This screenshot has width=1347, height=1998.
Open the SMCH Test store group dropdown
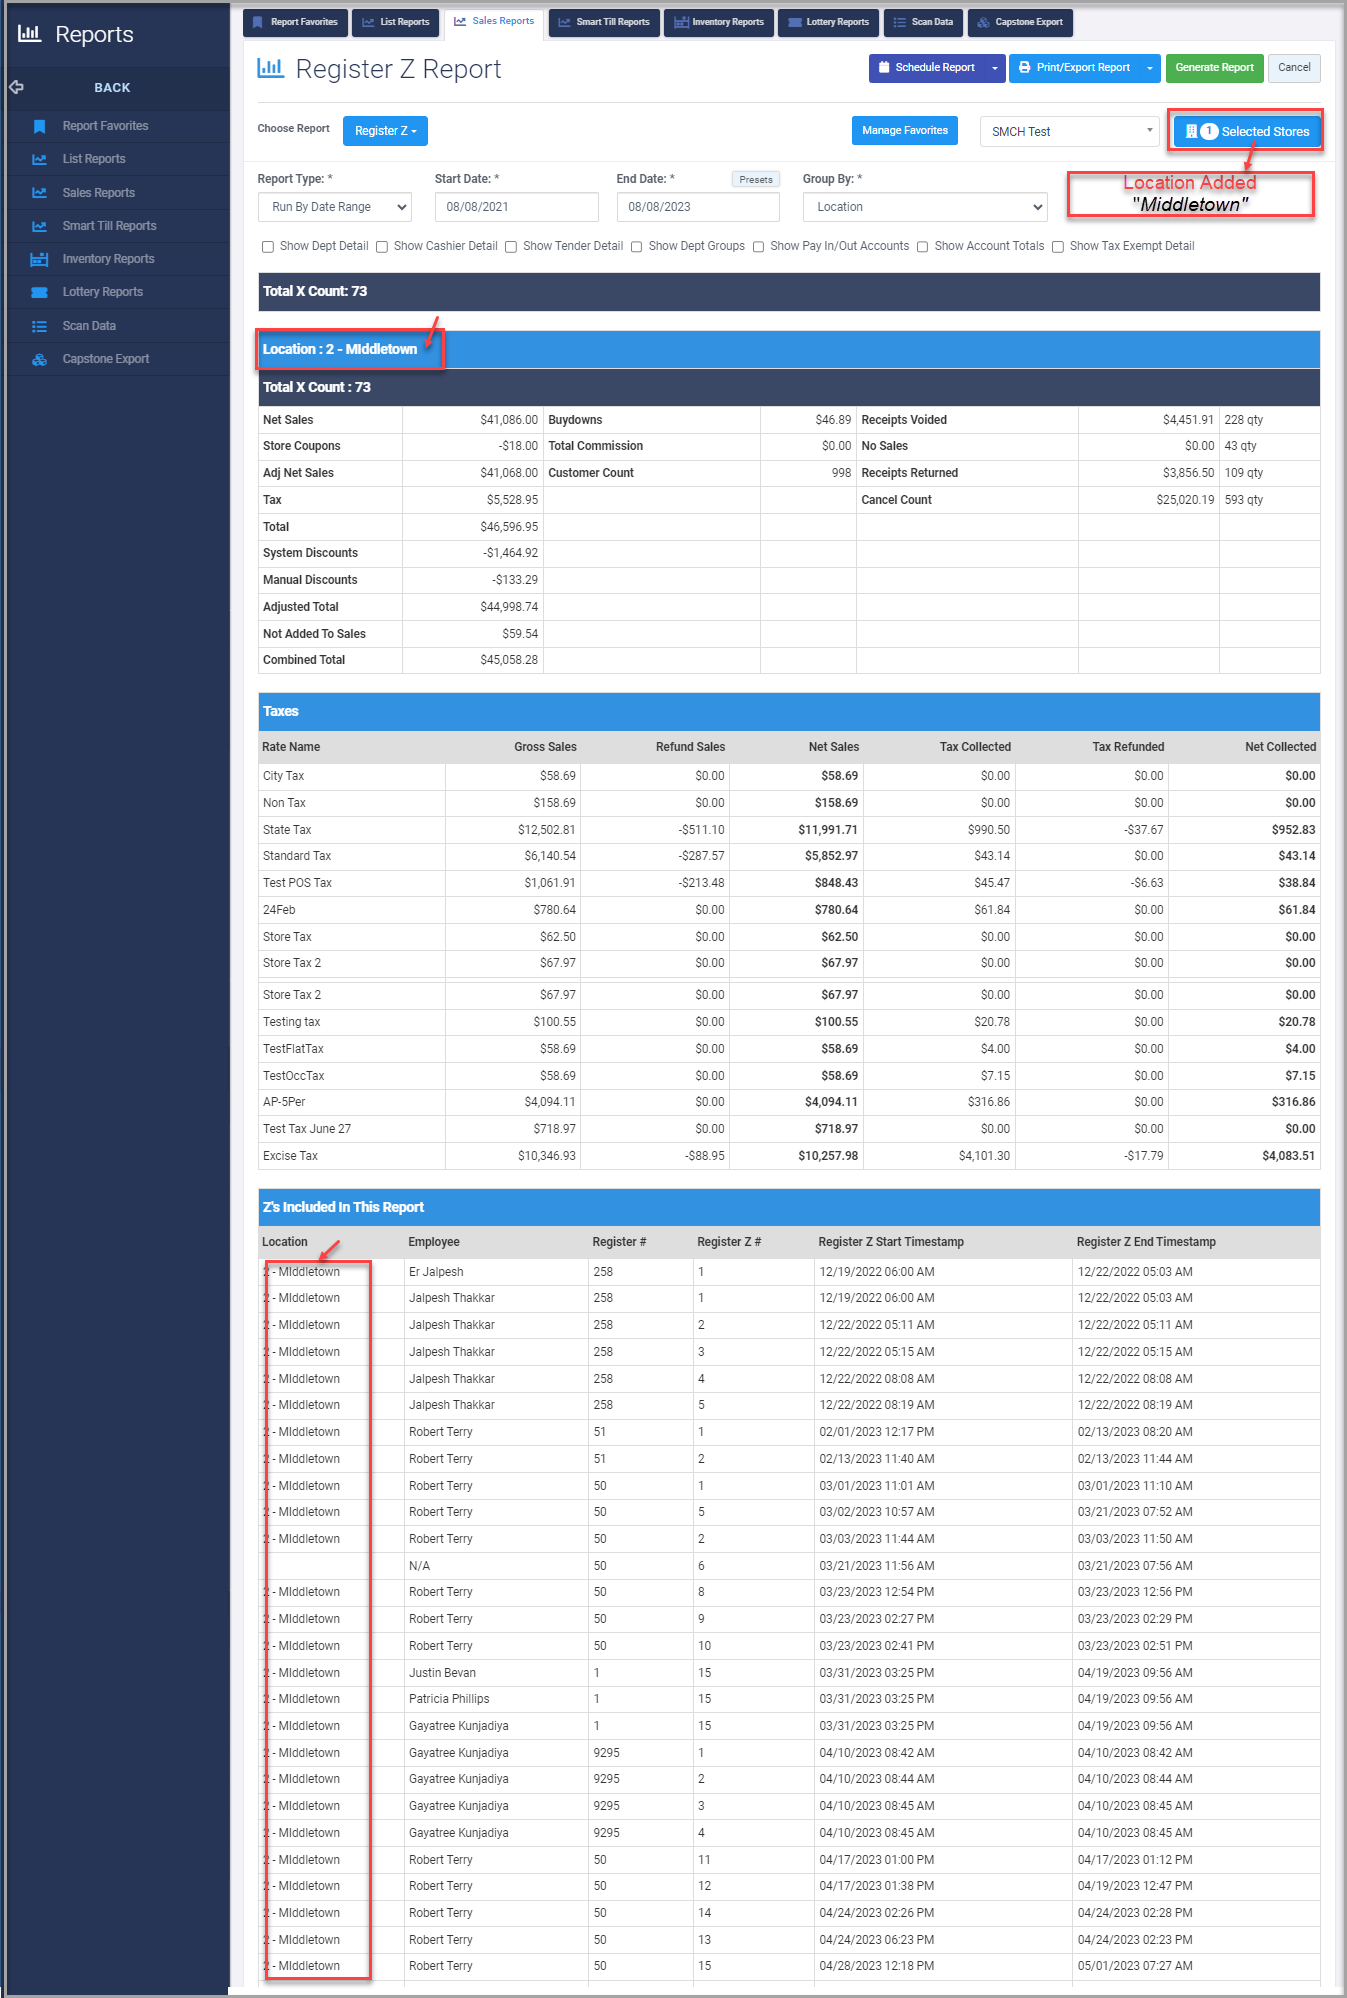tap(1070, 131)
